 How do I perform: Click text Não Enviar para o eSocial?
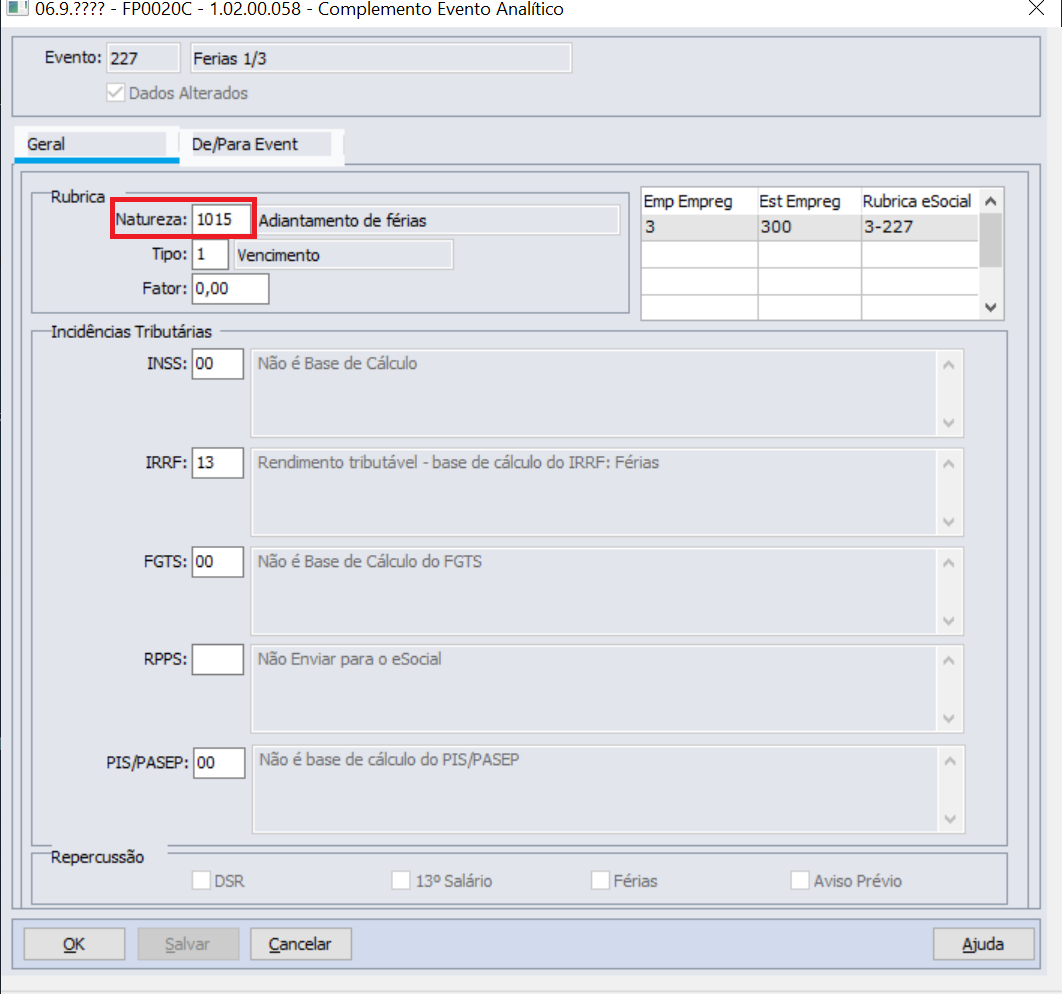(x=349, y=659)
